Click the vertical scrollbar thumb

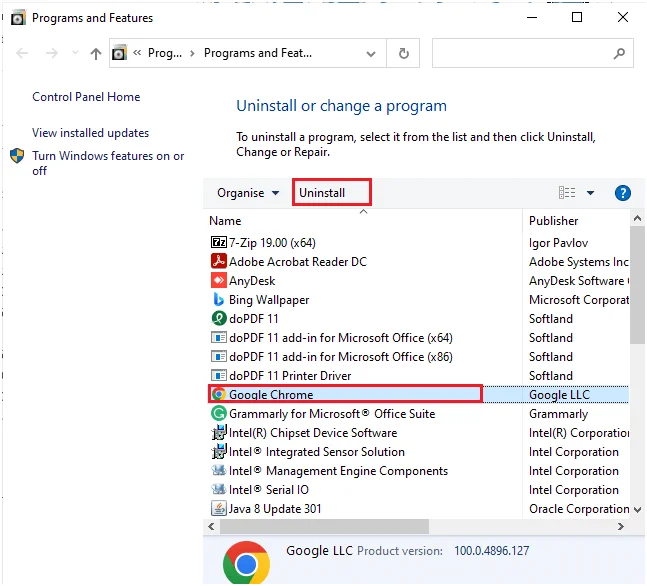click(x=637, y=285)
